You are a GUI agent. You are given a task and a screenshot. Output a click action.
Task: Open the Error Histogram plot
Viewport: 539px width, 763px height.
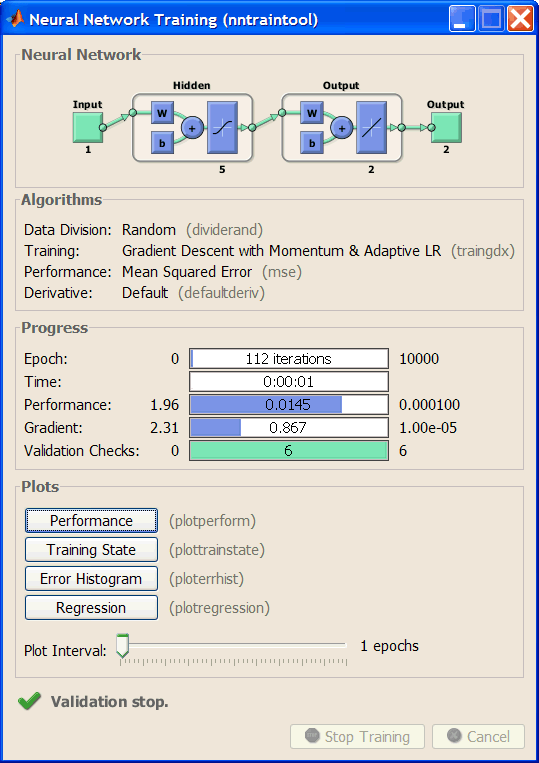click(x=91, y=579)
